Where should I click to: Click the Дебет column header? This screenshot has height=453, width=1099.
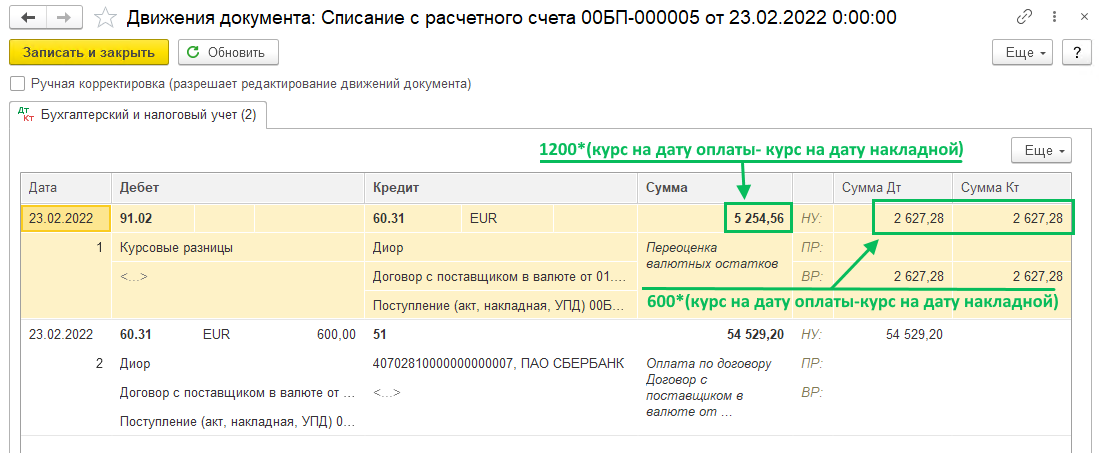click(x=237, y=187)
